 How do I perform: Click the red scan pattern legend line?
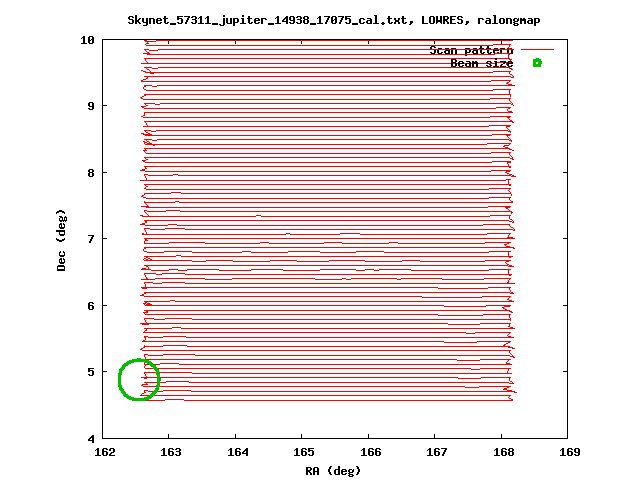537,50
